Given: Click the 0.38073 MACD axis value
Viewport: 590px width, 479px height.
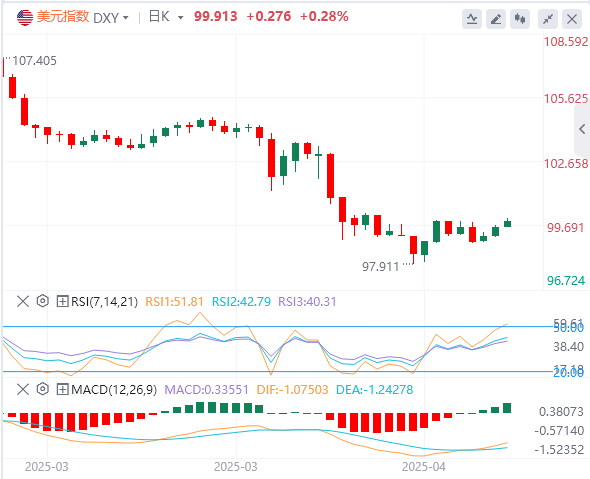Looking at the screenshot, I should (561, 412).
